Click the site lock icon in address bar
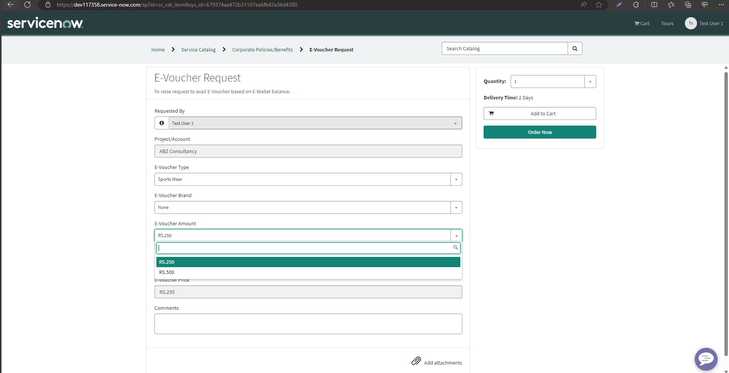 click(47, 5)
